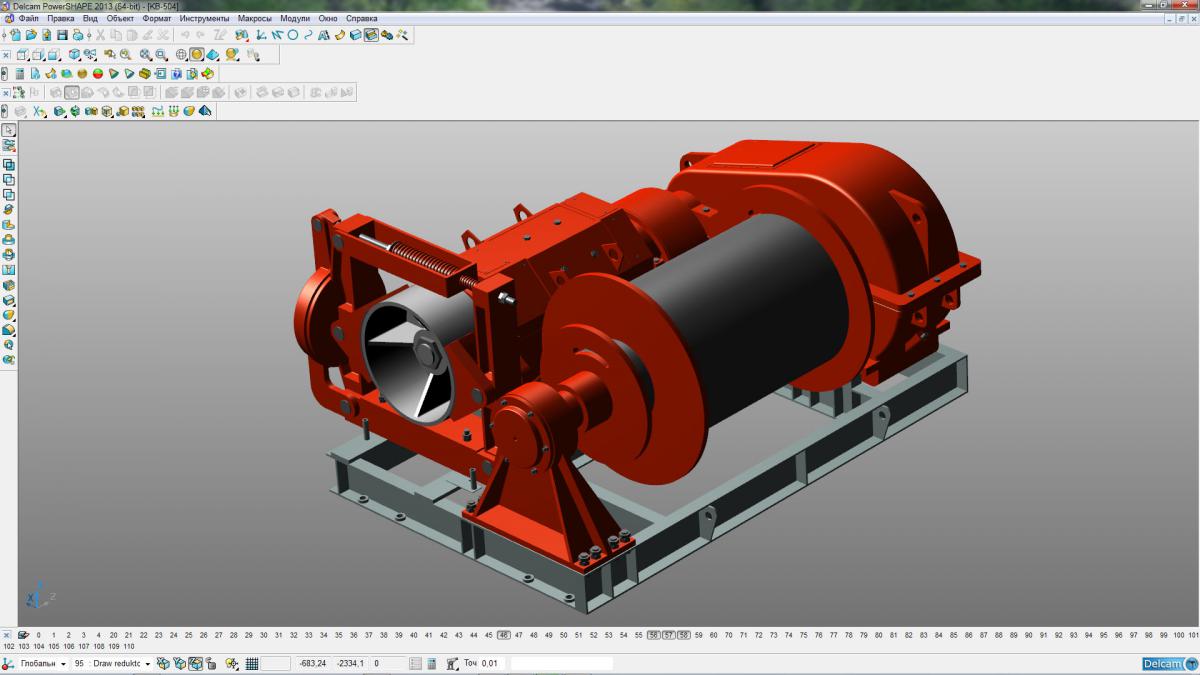The width and height of the screenshot is (1200, 675).
Task: Expand the wireframe globe view flyout
Action: 188,61
